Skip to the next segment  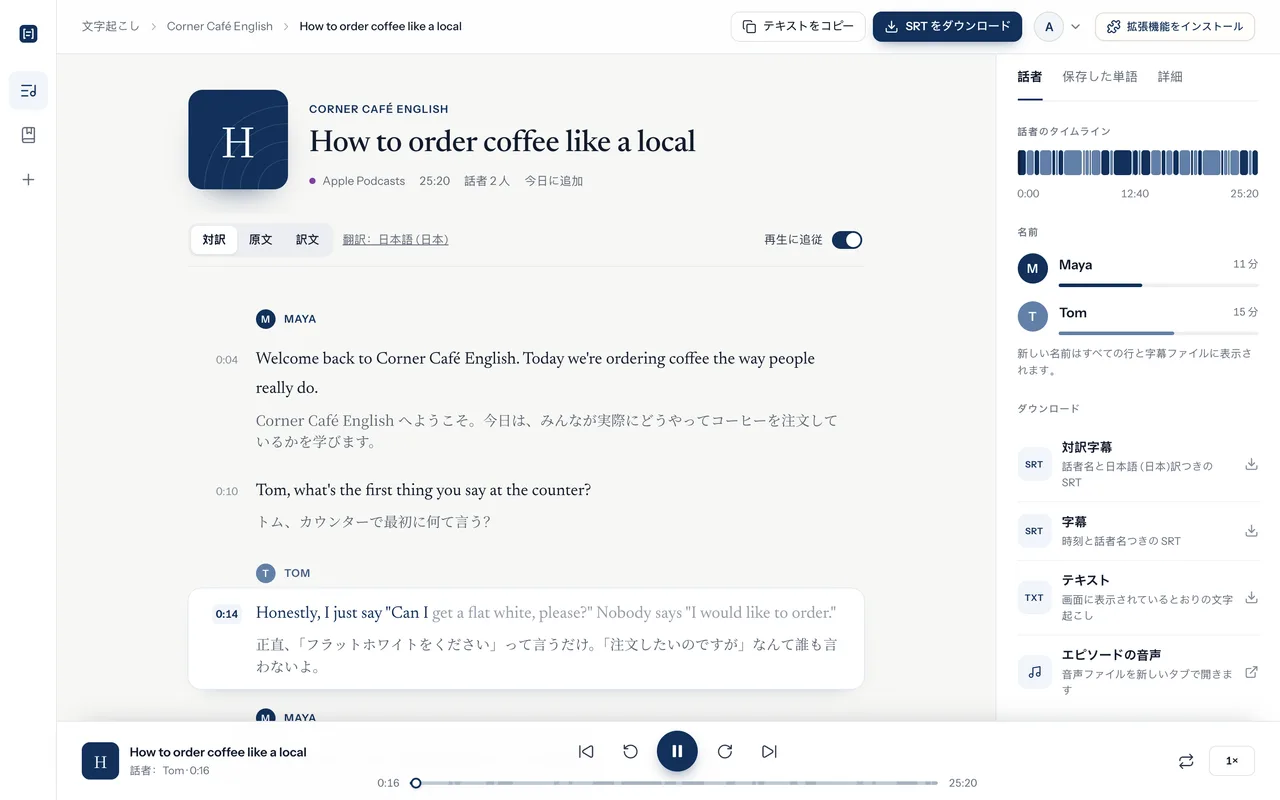pyautogui.click(x=769, y=752)
